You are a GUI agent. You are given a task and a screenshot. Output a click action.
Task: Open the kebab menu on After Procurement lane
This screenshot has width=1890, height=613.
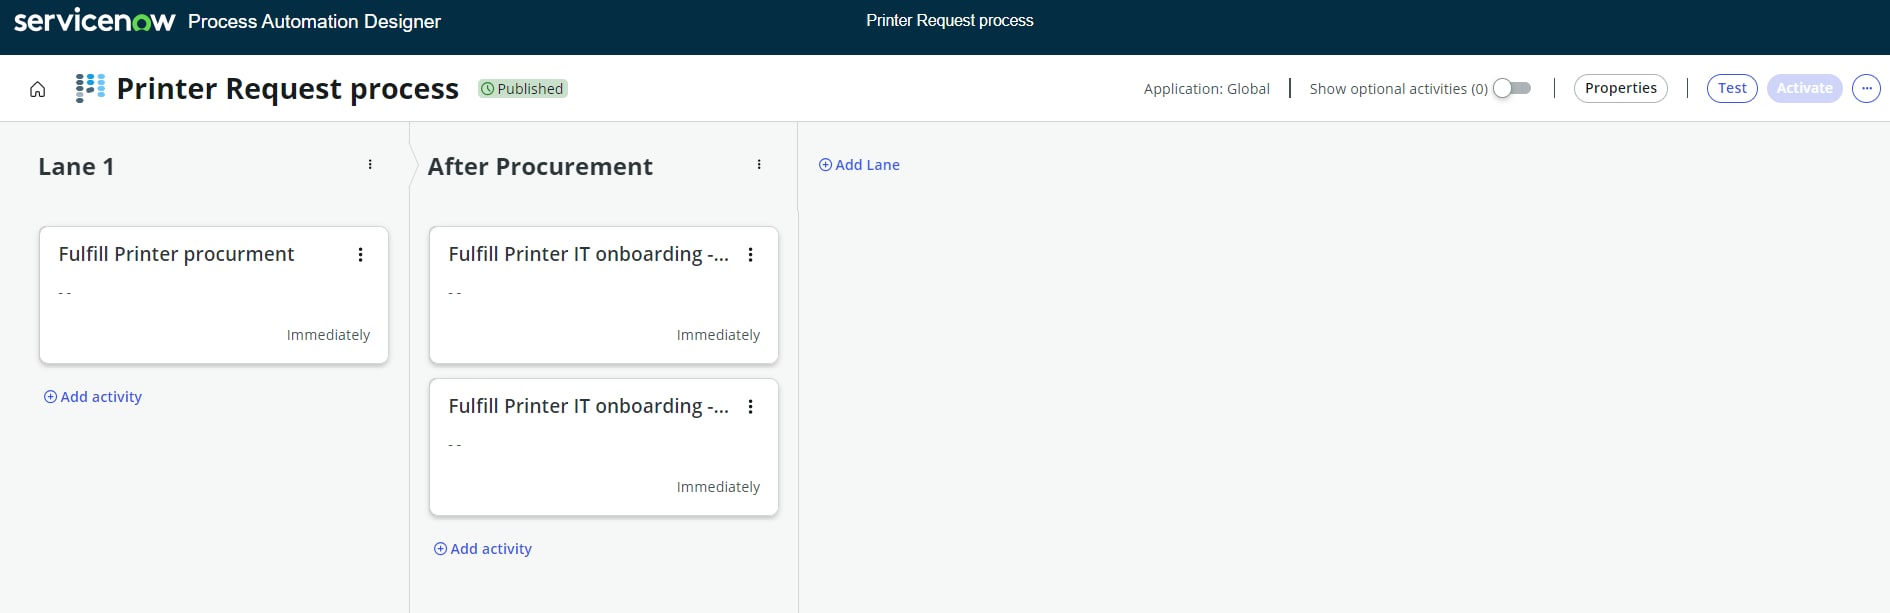point(759,164)
